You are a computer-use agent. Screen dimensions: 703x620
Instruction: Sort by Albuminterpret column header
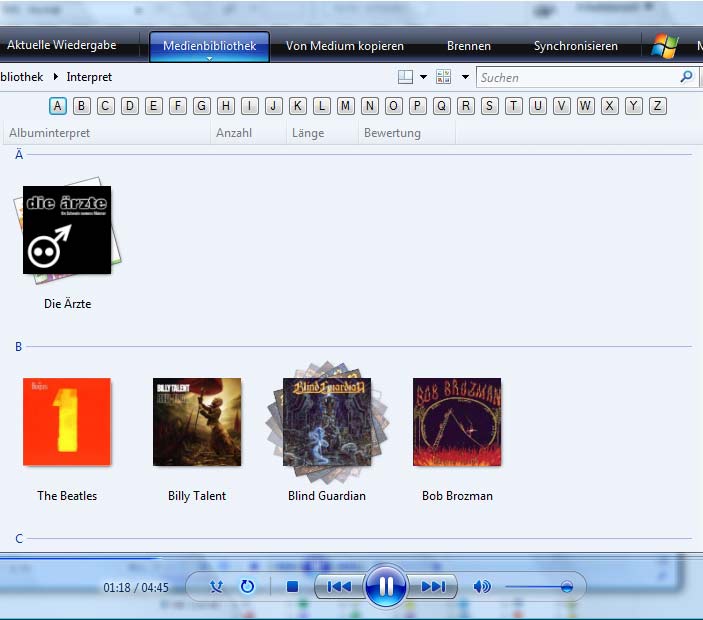107,133
